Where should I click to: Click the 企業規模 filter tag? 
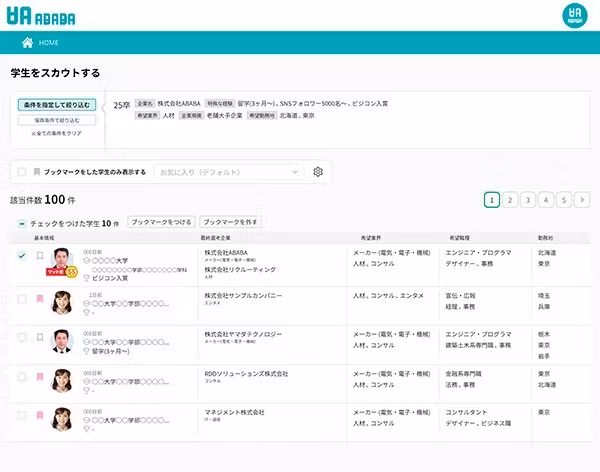[x=191, y=116]
